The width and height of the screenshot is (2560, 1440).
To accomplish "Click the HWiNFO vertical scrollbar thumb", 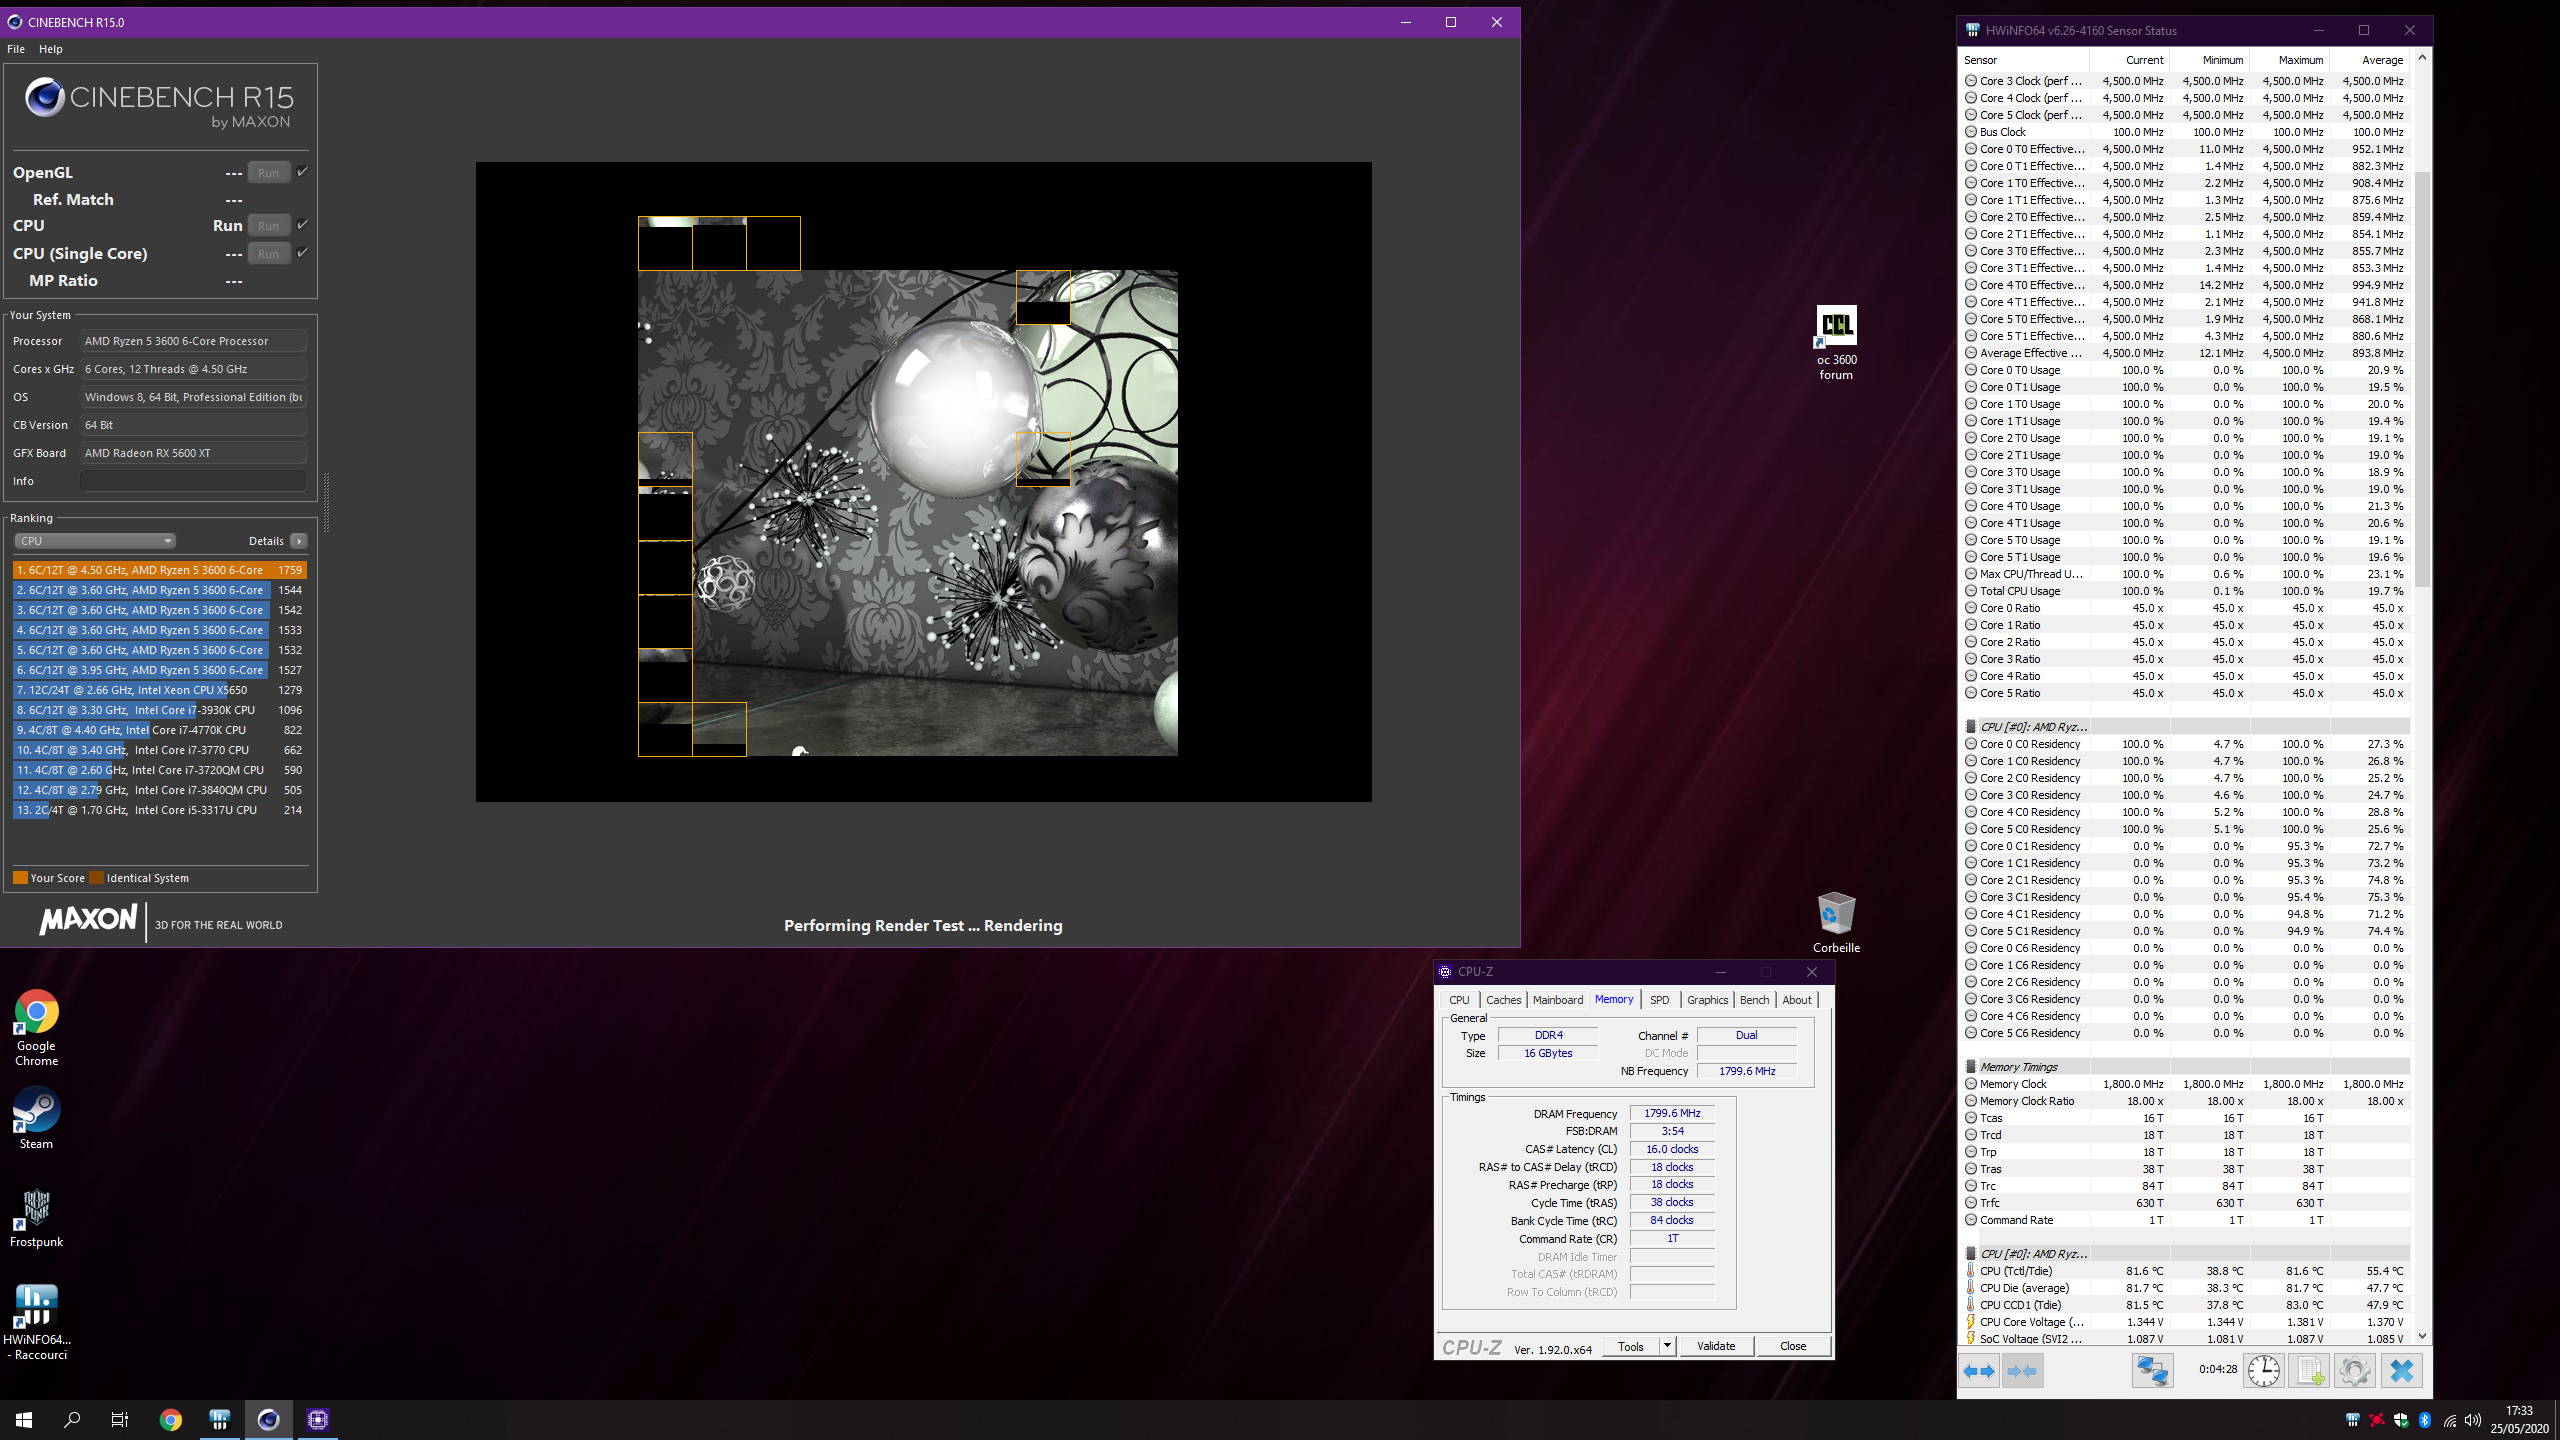I will point(2422,378).
